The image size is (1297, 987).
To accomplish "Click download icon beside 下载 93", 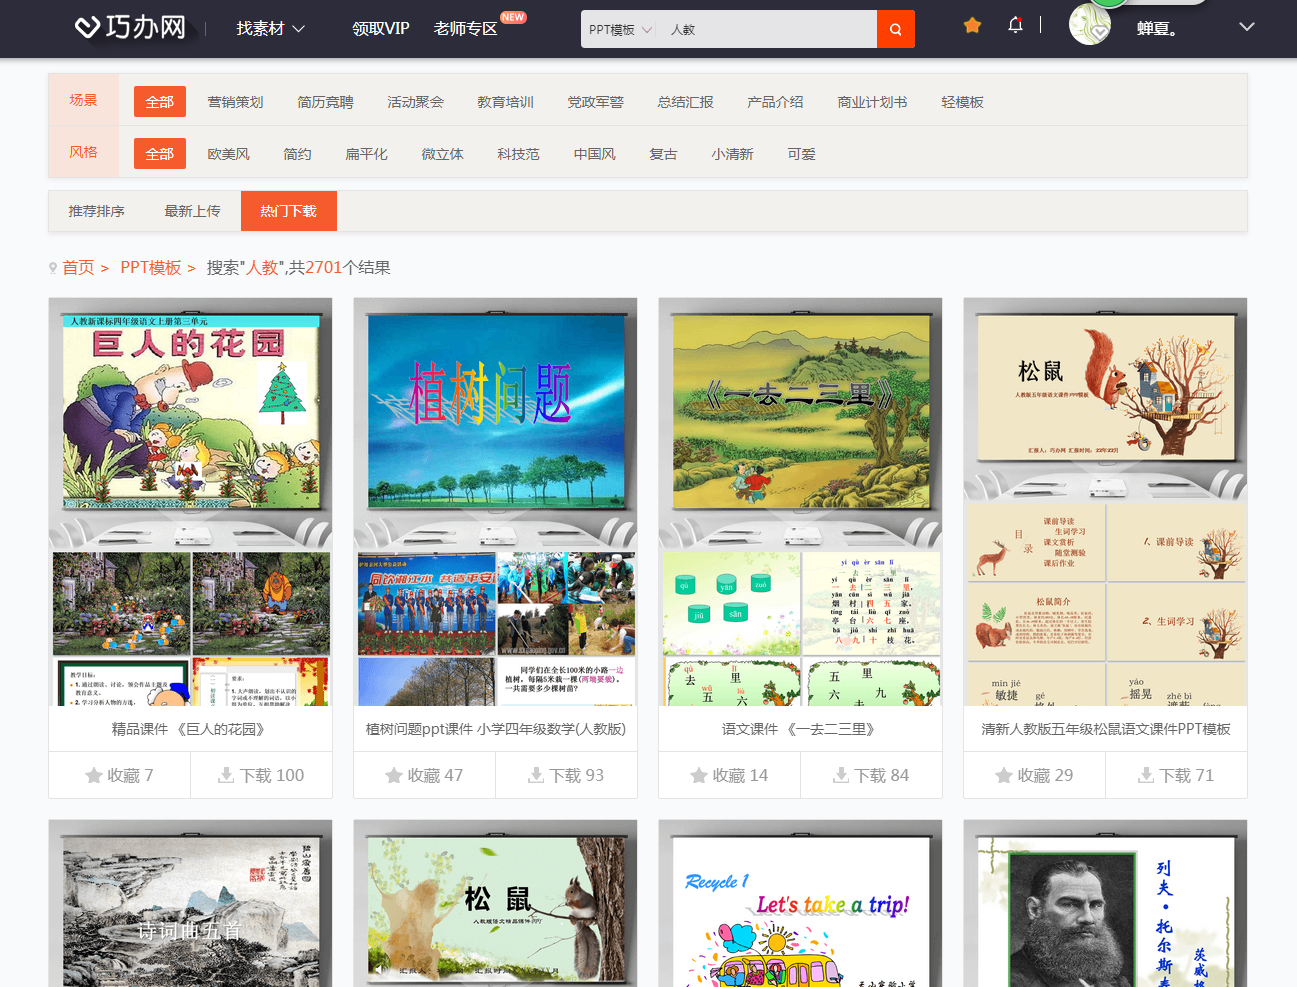I will 536,775.
